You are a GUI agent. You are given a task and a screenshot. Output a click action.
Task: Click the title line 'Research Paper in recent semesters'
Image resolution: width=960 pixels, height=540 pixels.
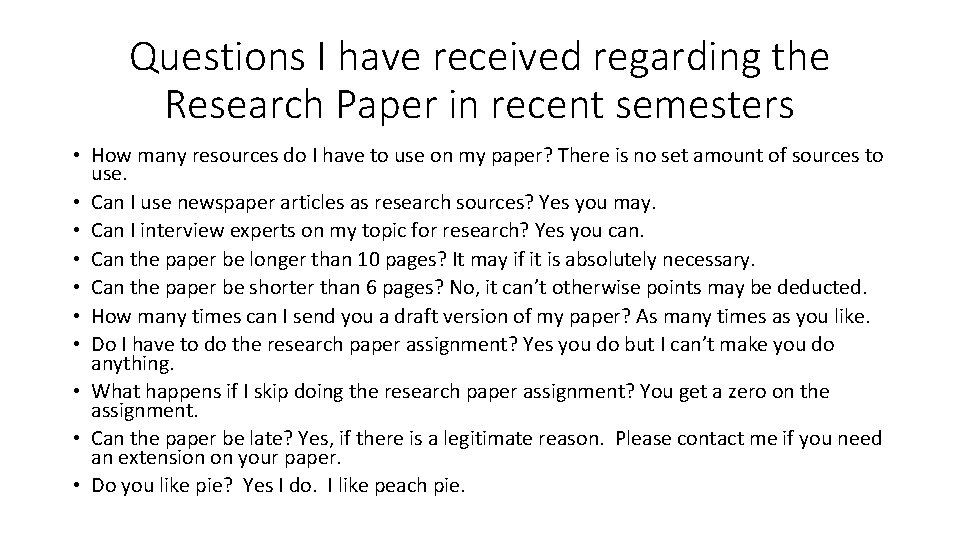(x=480, y=104)
